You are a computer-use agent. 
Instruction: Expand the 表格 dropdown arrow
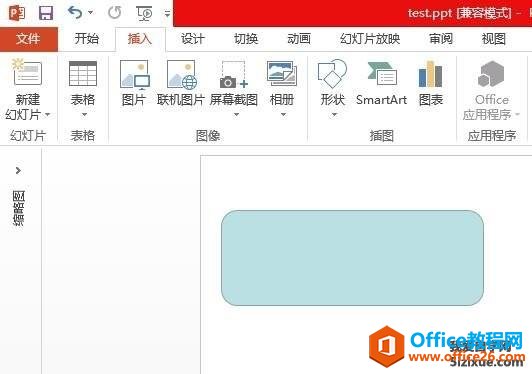click(84, 115)
